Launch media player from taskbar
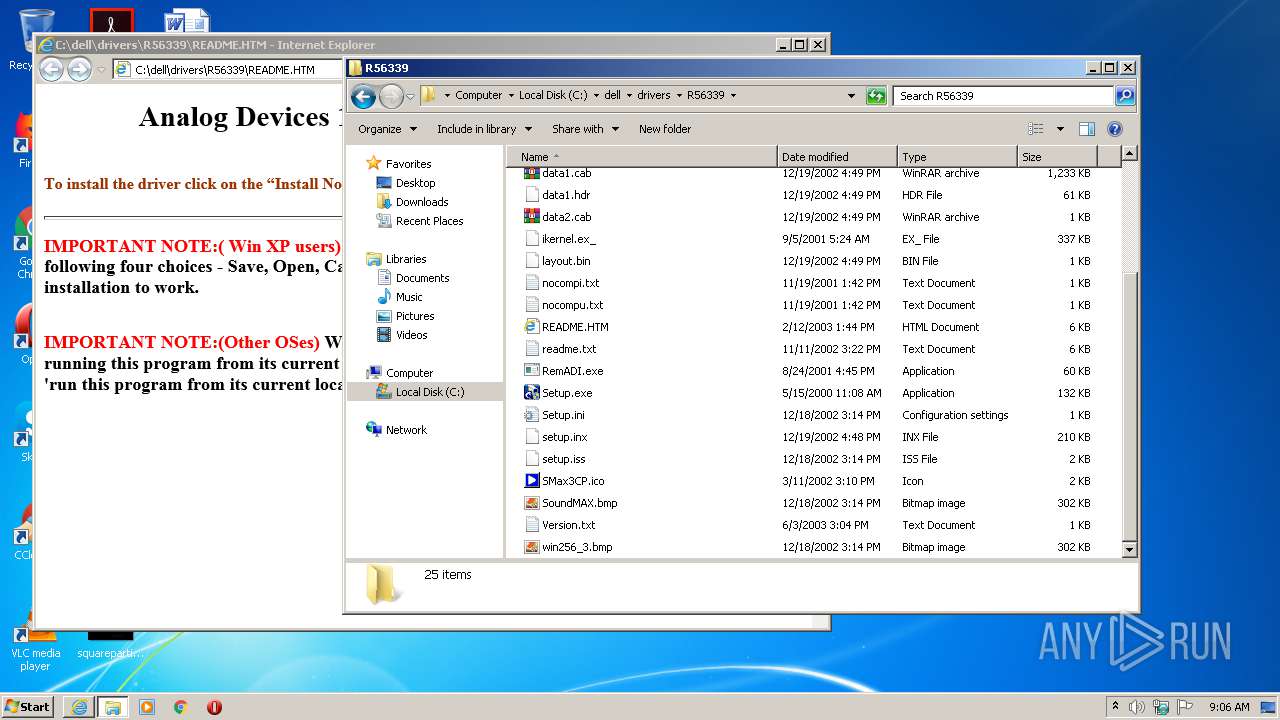This screenshot has height=720, width=1280. pos(147,707)
